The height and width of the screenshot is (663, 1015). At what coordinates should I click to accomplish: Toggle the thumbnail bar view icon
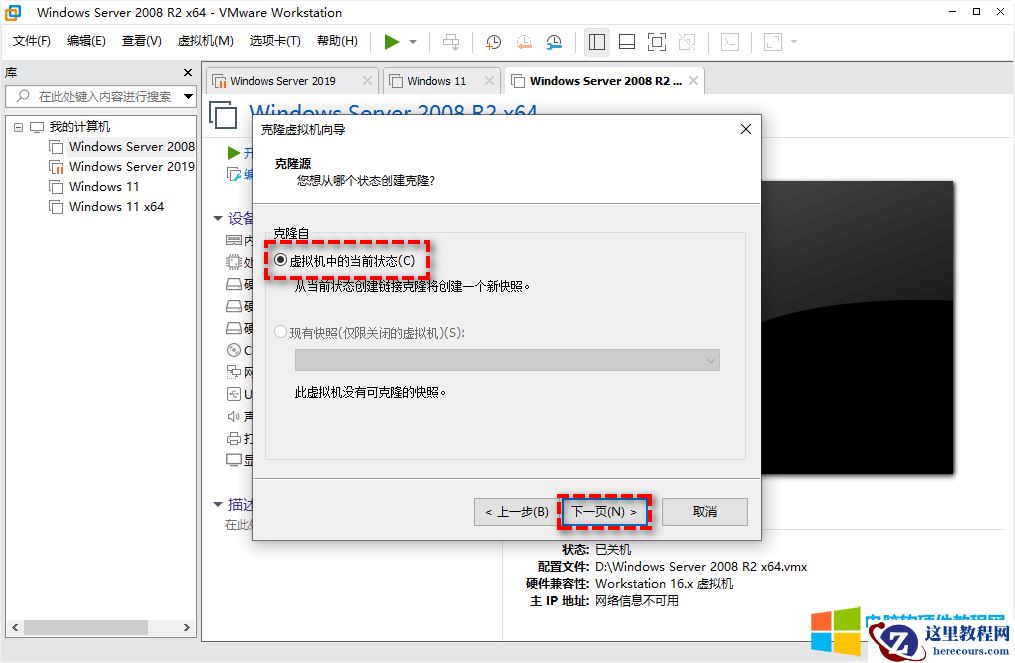coord(627,42)
